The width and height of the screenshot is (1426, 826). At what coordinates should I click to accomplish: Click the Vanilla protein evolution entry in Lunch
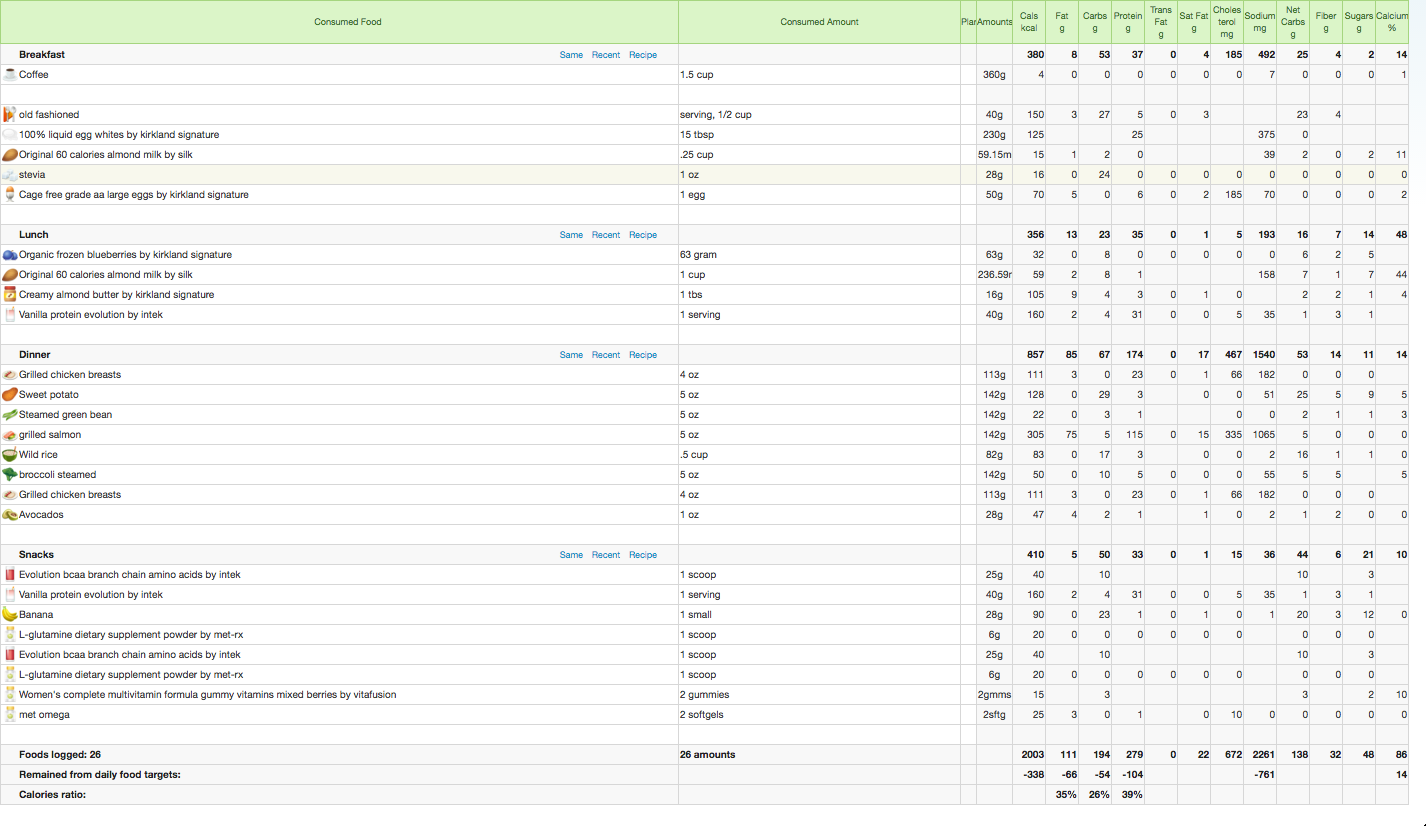[x=91, y=315]
